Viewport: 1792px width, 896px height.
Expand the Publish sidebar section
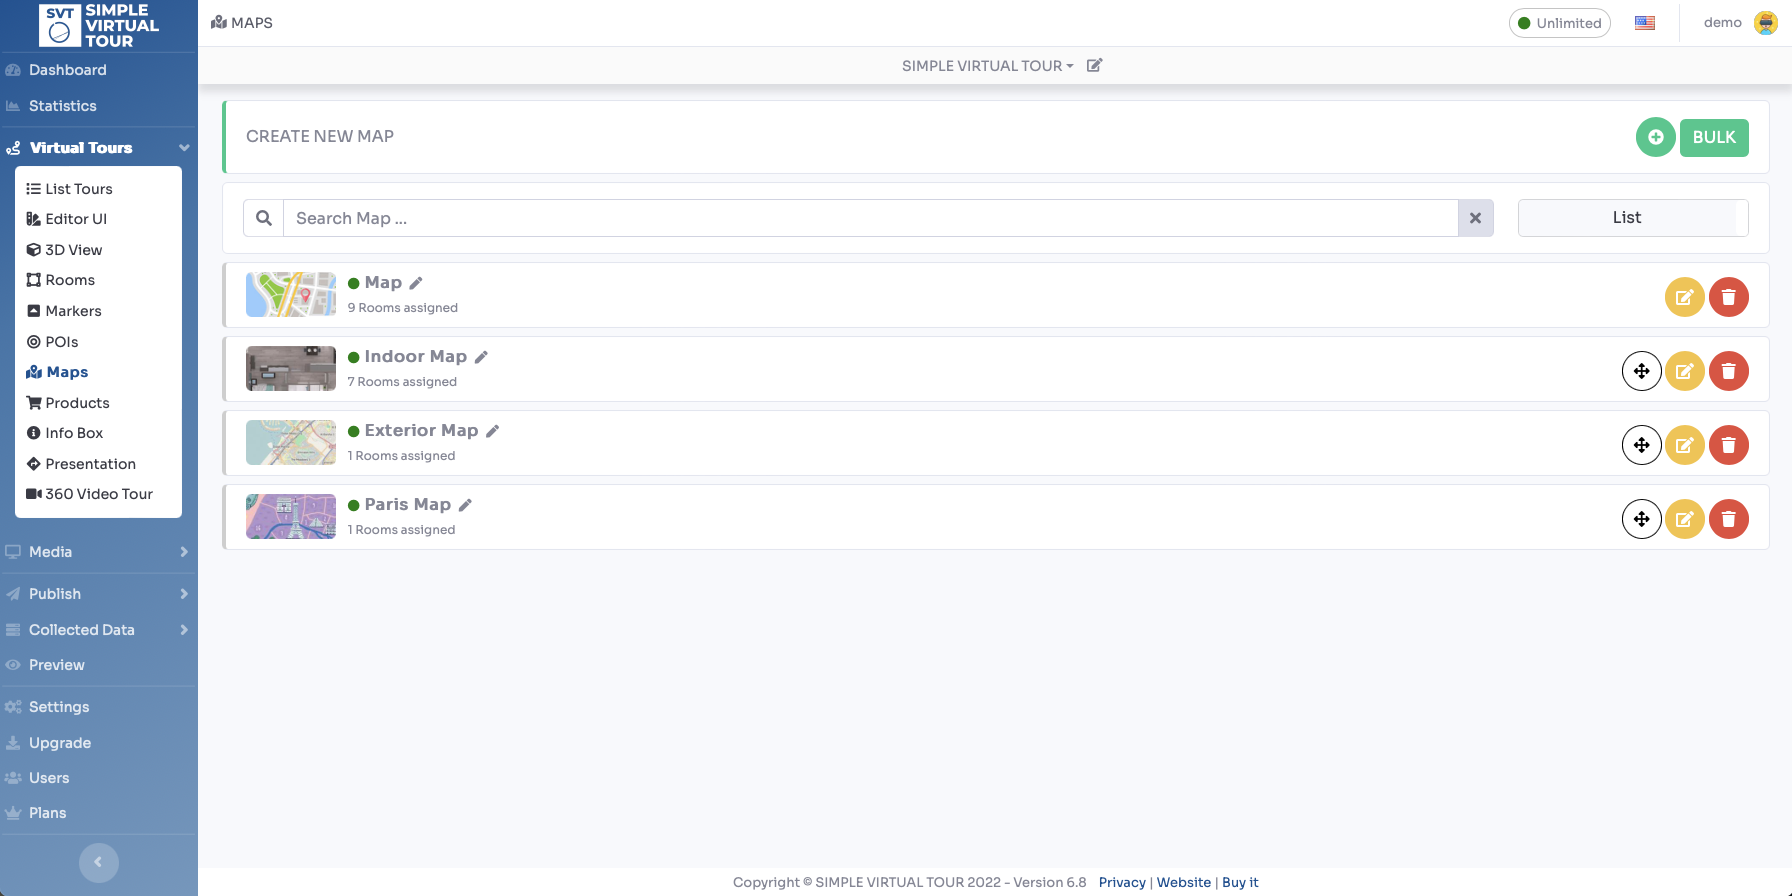(x=98, y=594)
